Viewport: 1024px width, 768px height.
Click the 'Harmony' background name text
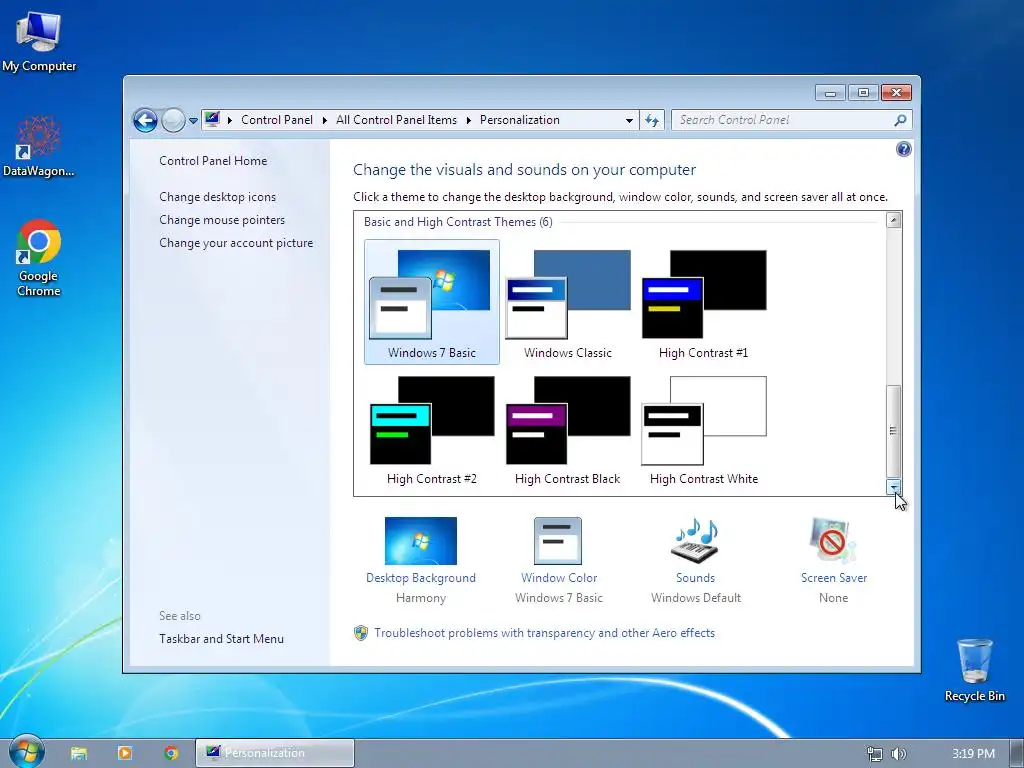421,598
